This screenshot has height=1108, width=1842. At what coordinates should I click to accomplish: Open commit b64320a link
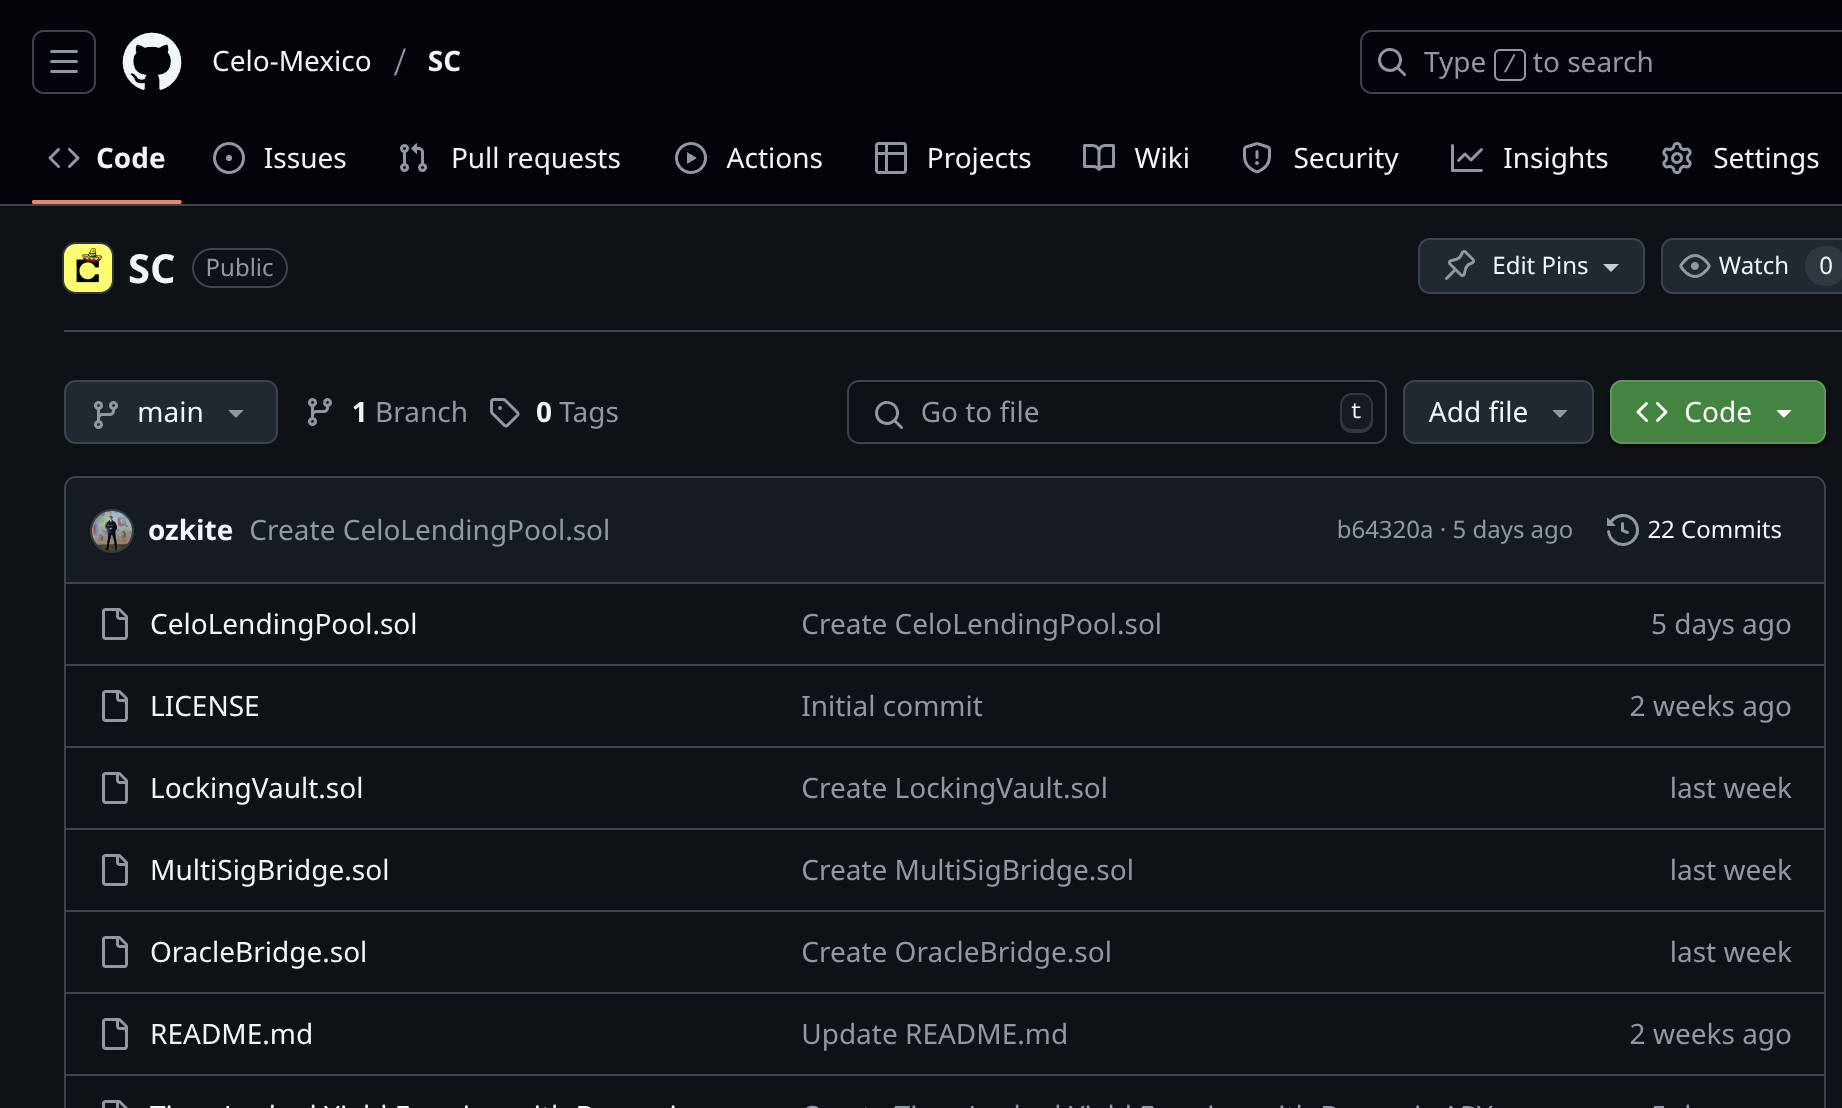pyautogui.click(x=1384, y=530)
